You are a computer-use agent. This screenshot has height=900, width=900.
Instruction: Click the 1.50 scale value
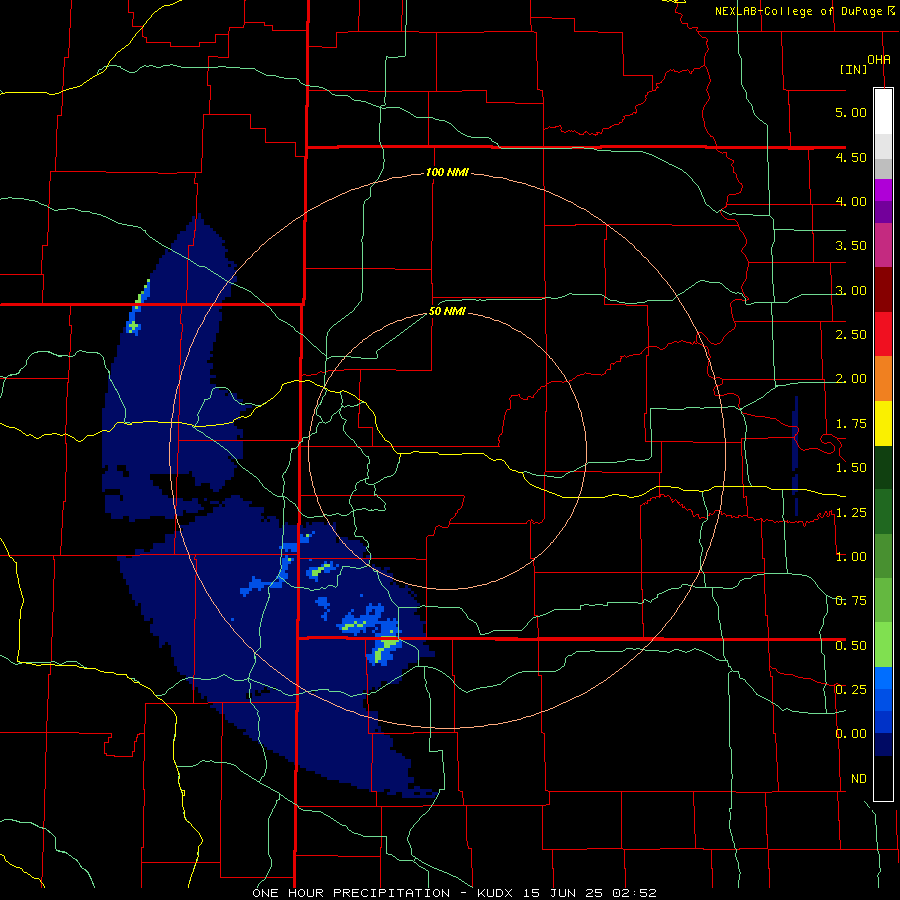(851, 468)
